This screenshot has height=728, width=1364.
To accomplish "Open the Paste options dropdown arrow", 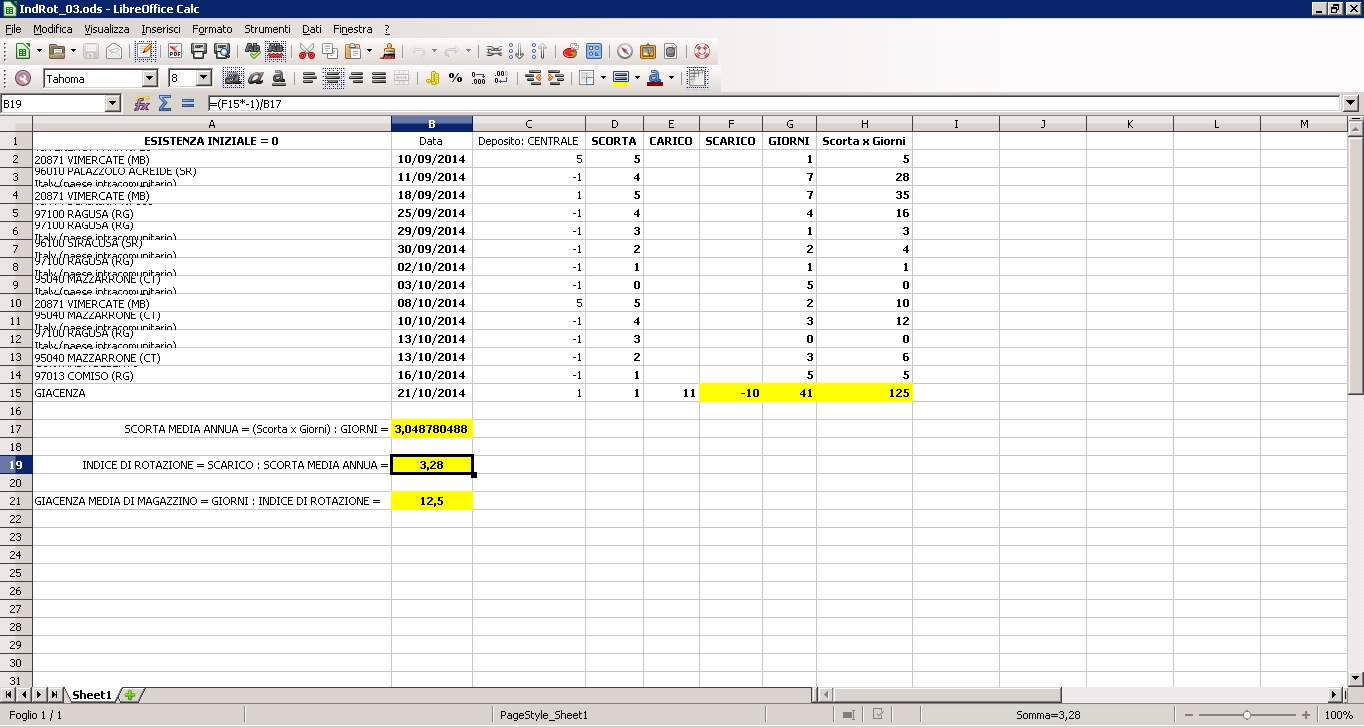I will 369,51.
